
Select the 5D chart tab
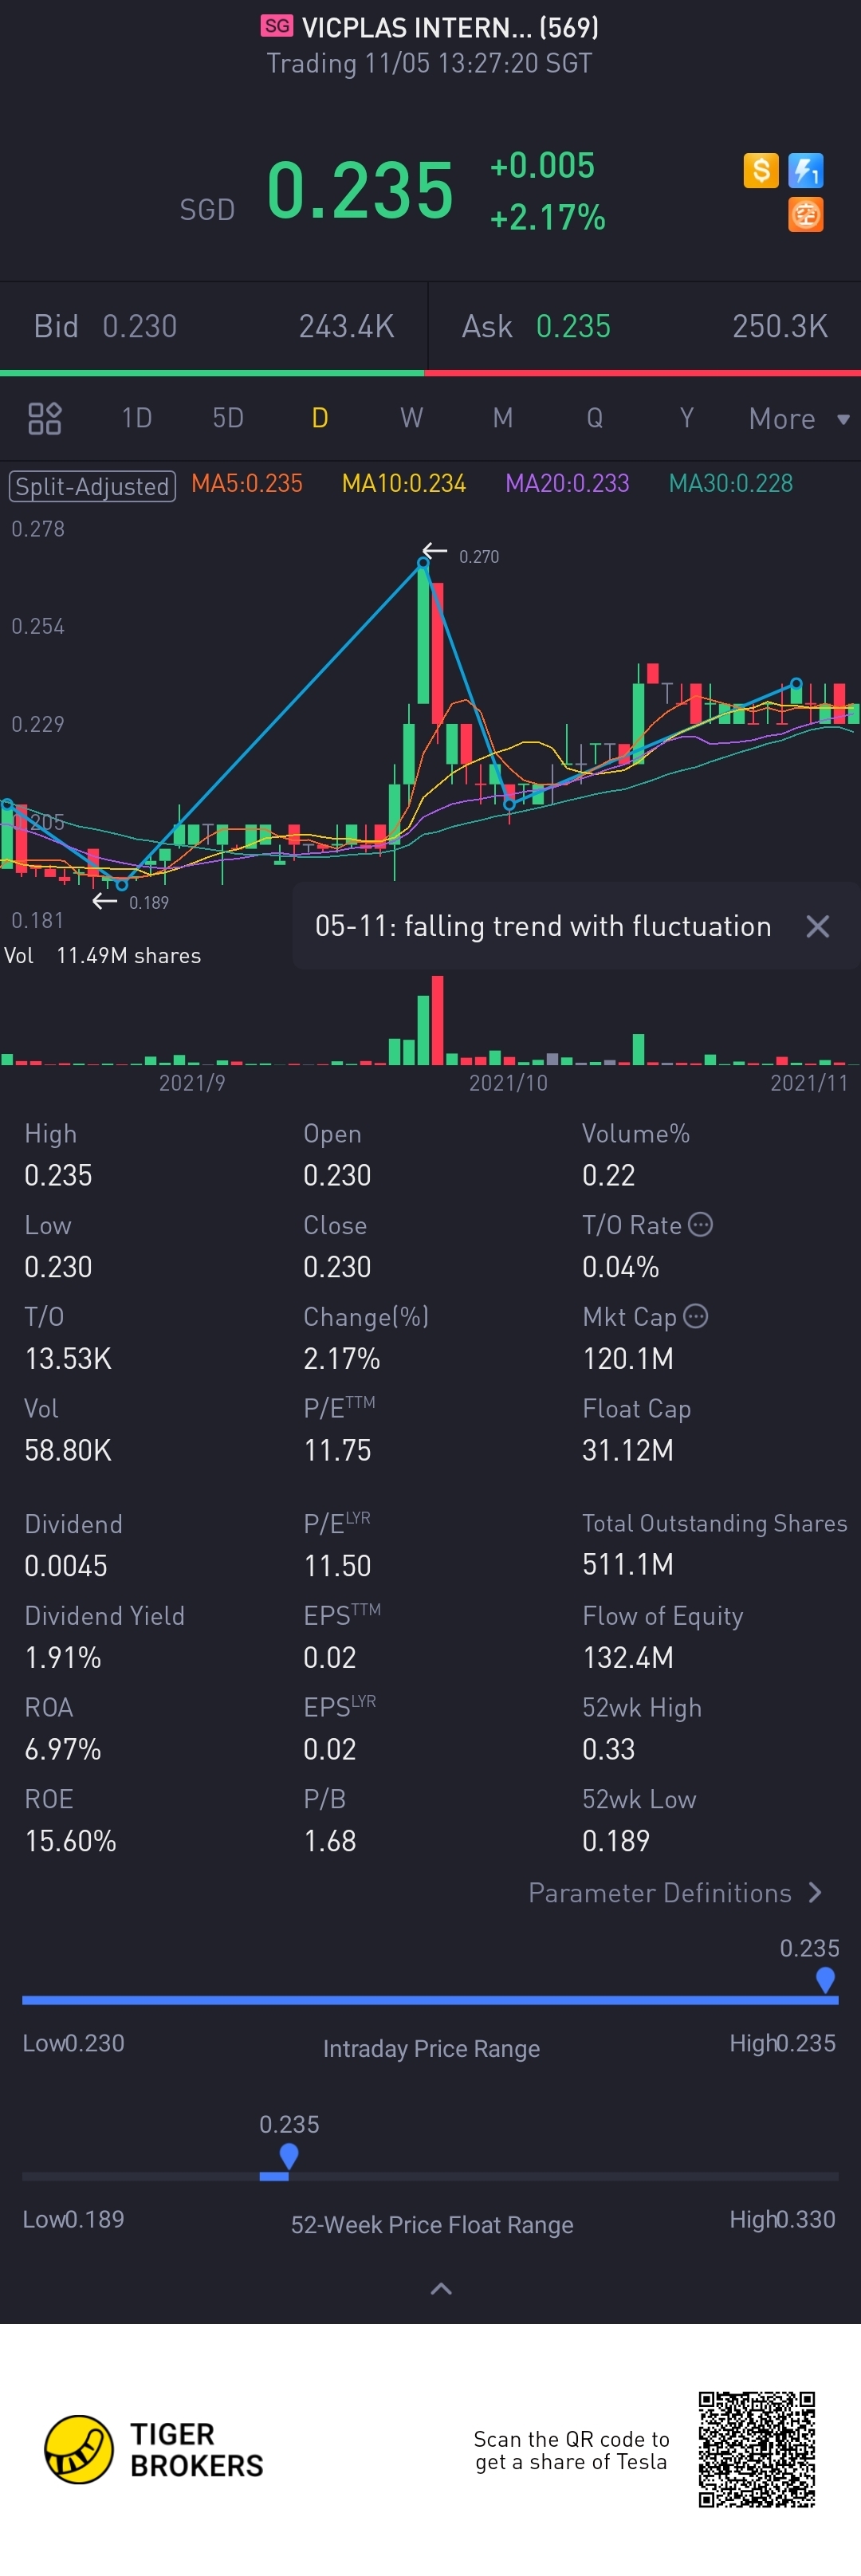tap(228, 418)
